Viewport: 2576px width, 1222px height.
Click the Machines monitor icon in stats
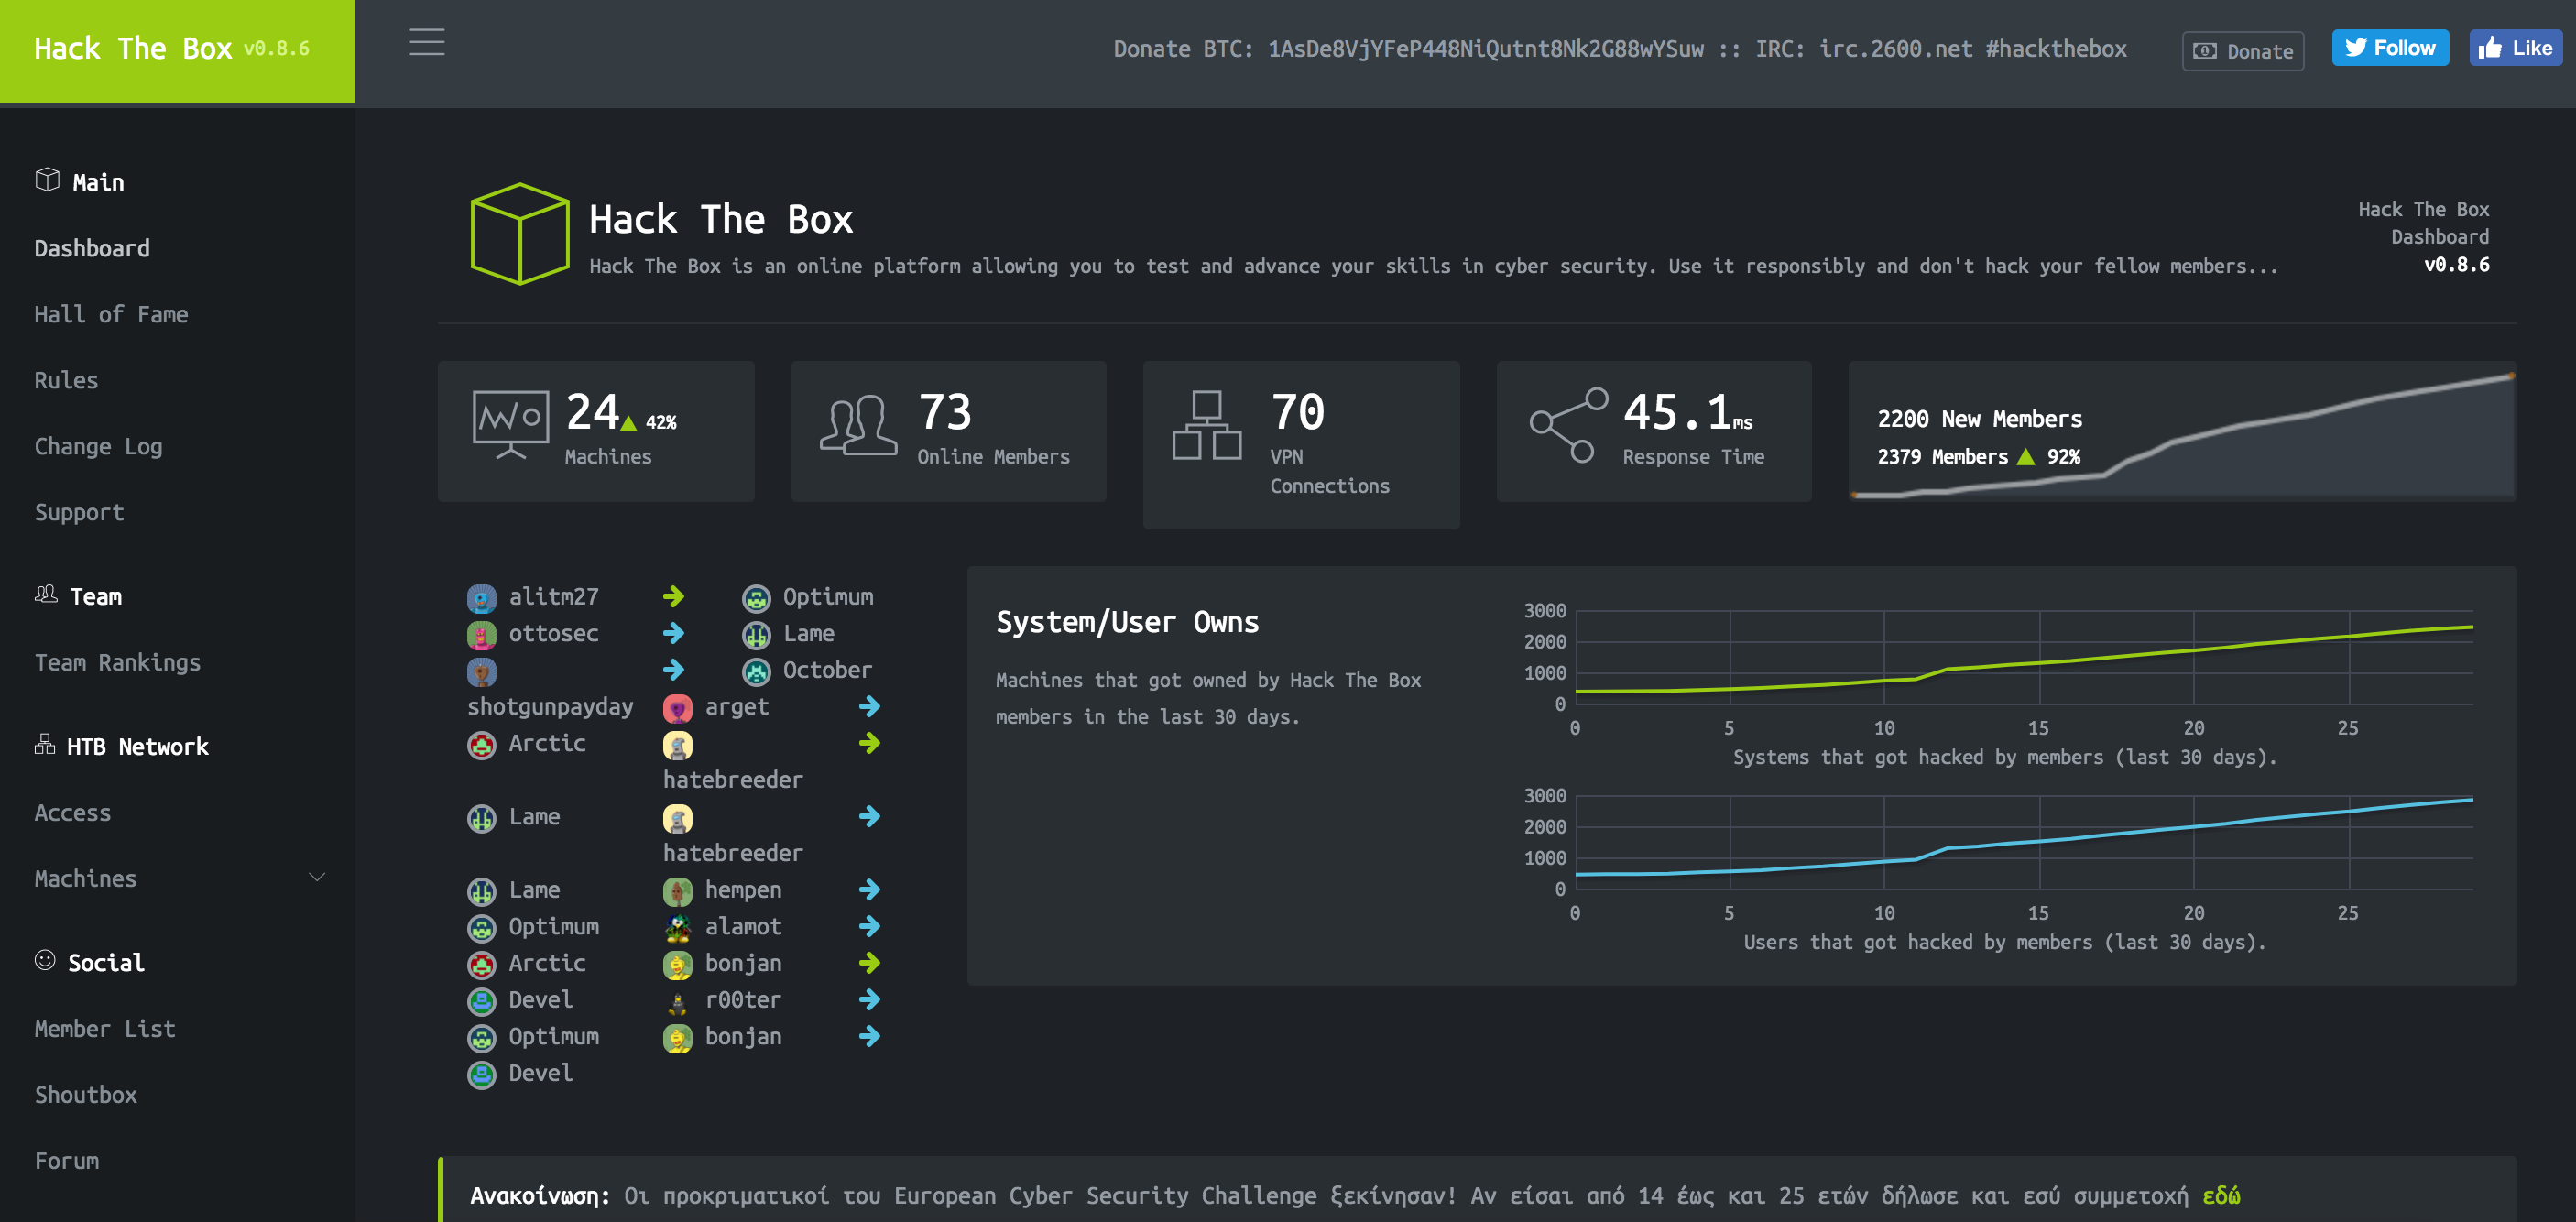[x=511, y=425]
